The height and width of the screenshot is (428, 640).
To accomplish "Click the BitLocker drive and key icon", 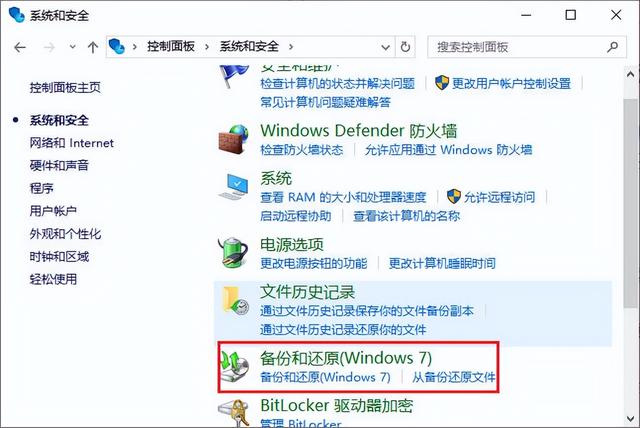I will click(x=234, y=413).
